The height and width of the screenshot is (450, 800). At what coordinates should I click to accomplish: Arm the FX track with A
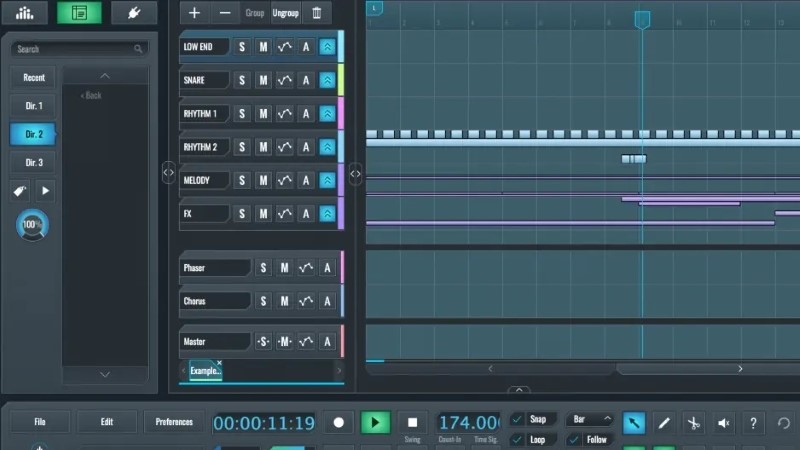[306, 214]
